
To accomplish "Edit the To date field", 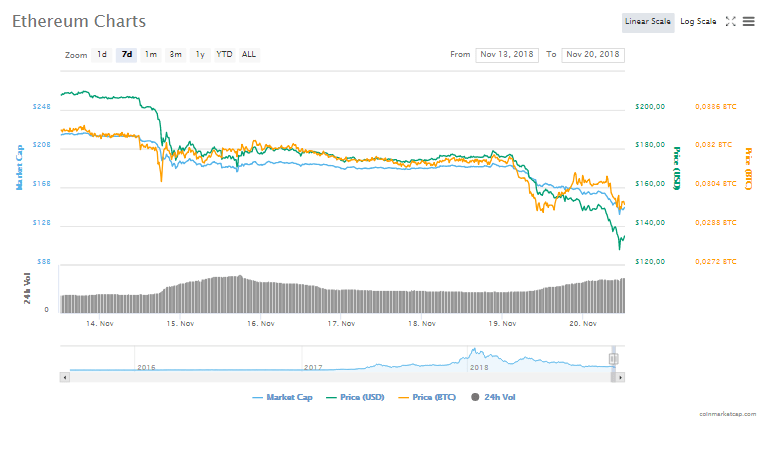I will [593, 55].
